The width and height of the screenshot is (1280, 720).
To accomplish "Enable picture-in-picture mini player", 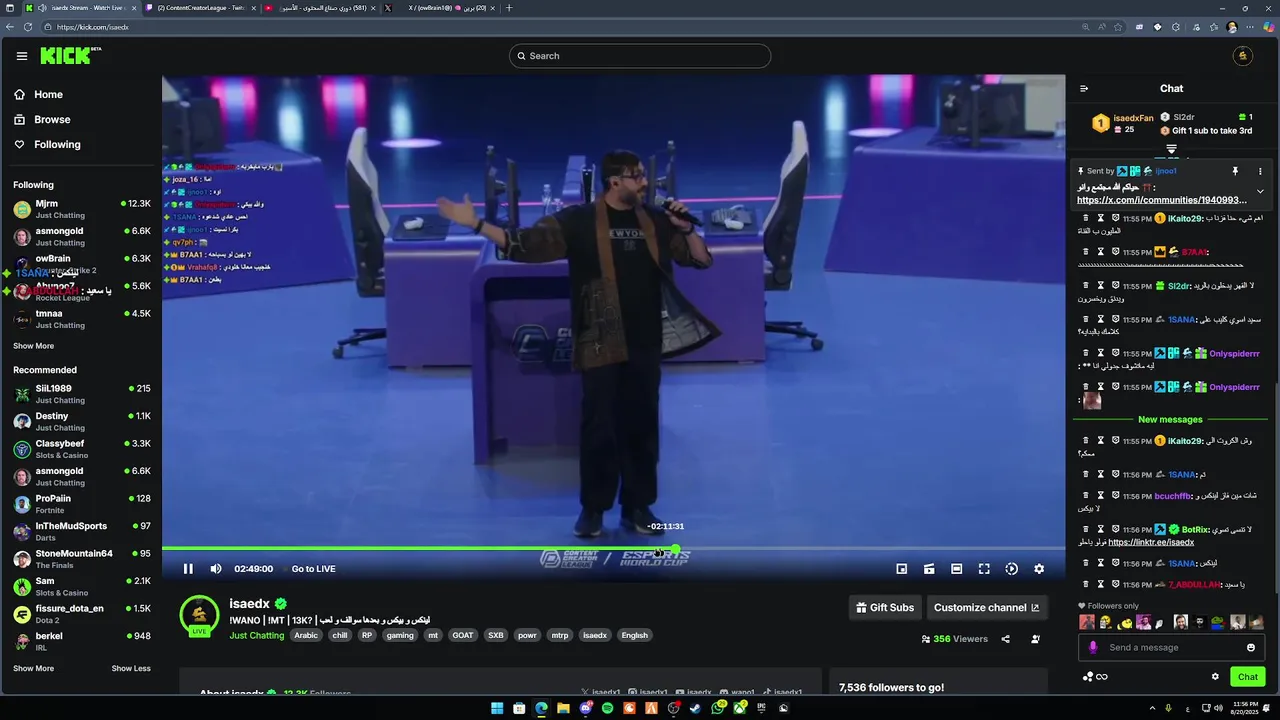I will point(902,569).
